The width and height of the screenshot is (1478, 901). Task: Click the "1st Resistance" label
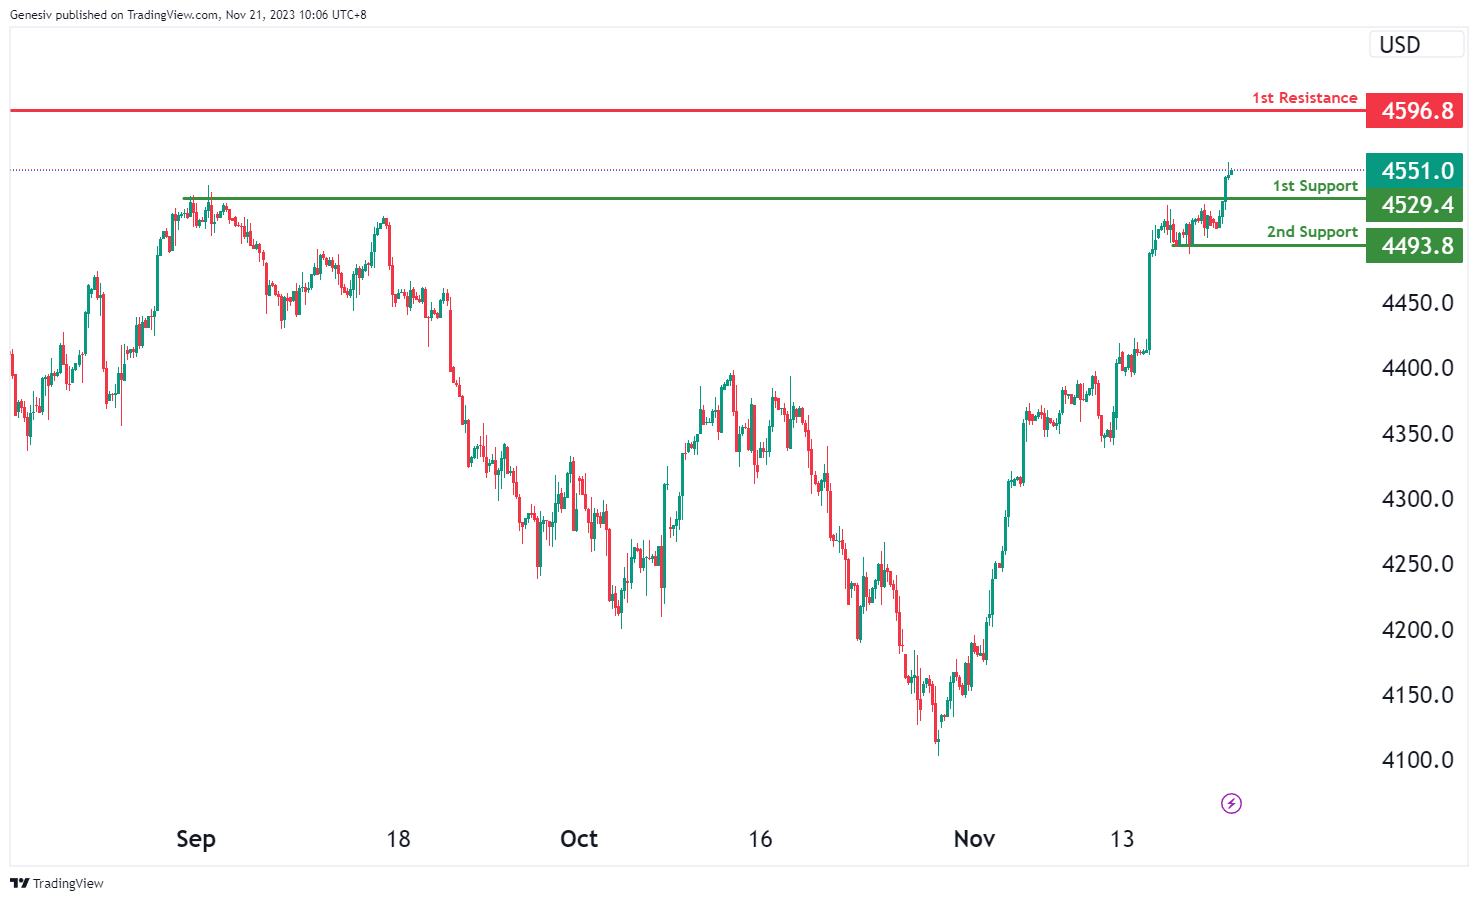click(1304, 98)
